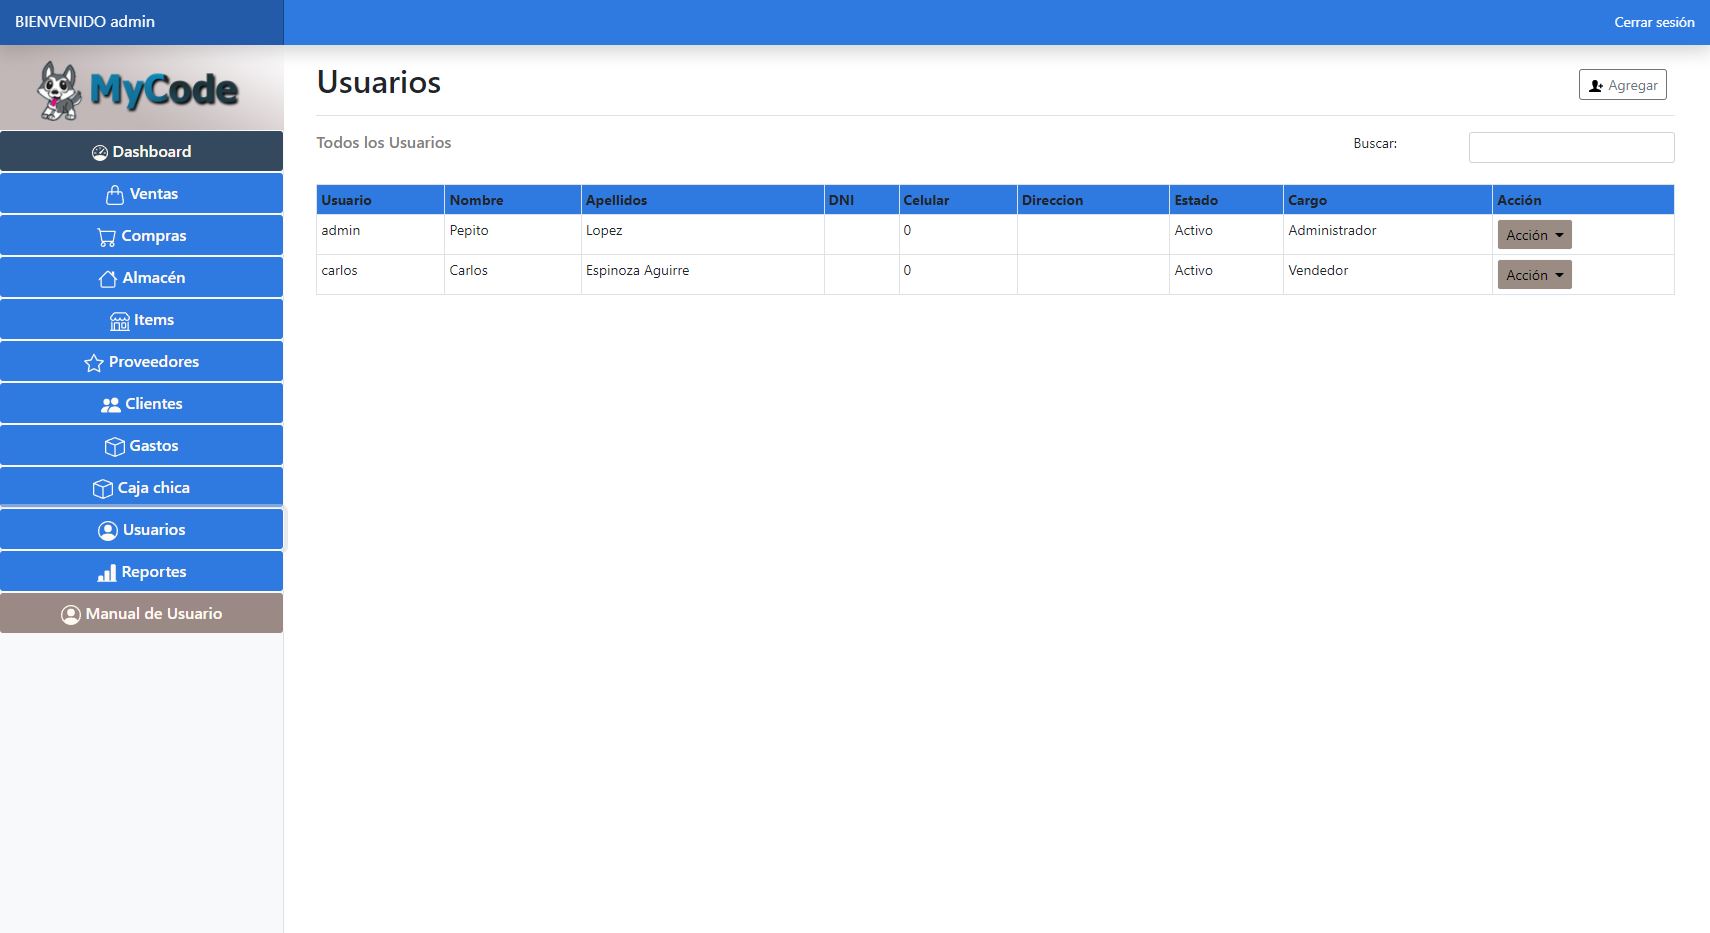Open the Caja chica menu section

[x=141, y=488]
